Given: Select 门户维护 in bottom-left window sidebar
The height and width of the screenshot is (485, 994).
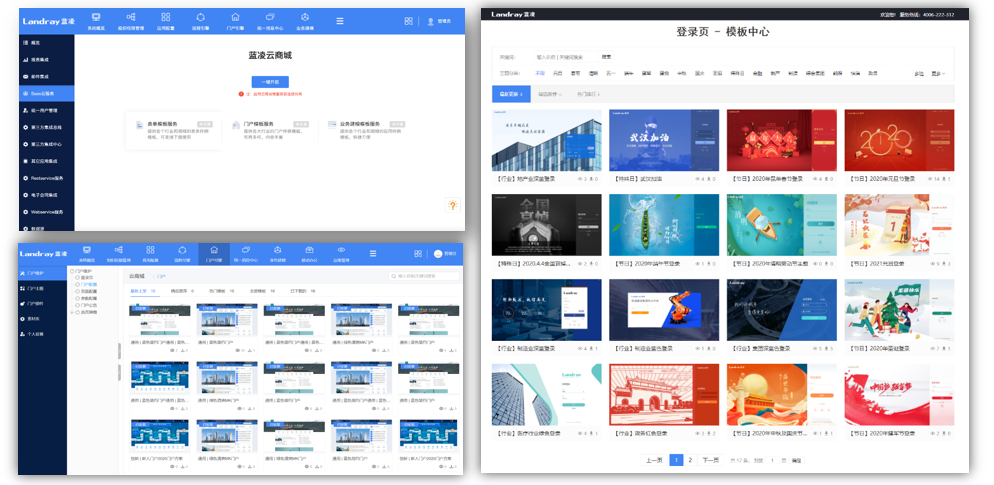Looking at the screenshot, I should [42, 273].
